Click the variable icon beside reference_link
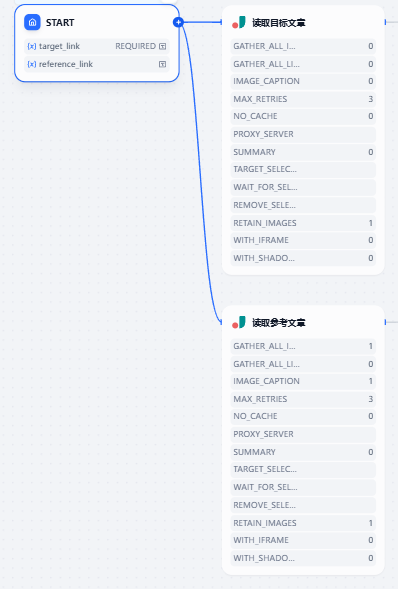The height and width of the screenshot is (589, 398). point(32,64)
